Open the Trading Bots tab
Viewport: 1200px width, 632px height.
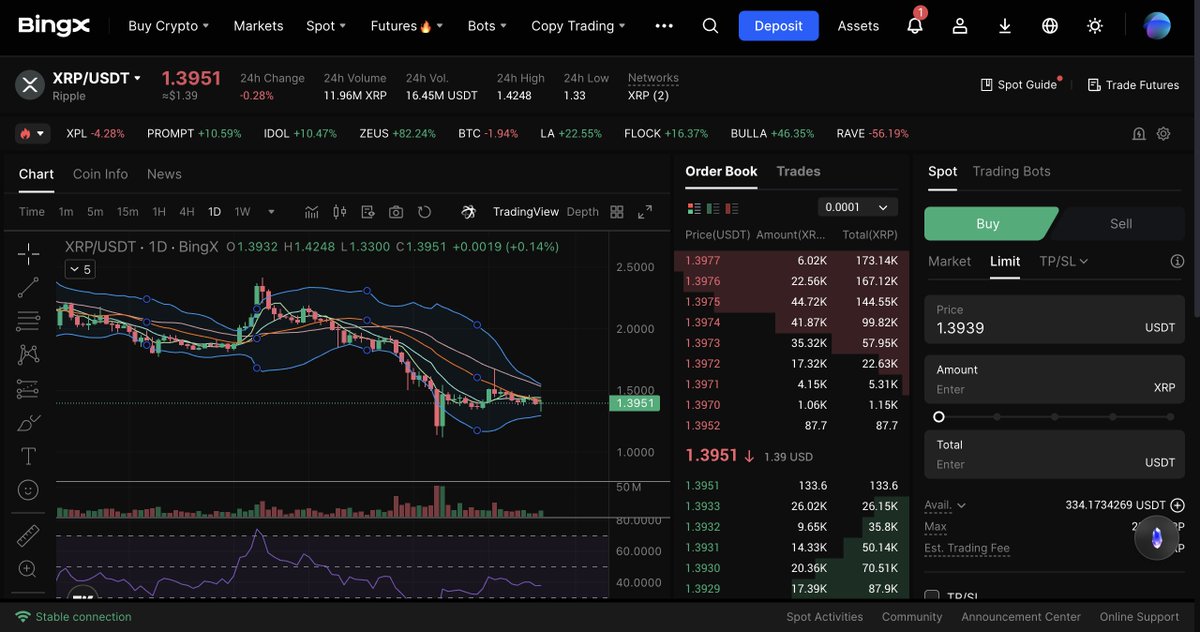[x=1011, y=171]
